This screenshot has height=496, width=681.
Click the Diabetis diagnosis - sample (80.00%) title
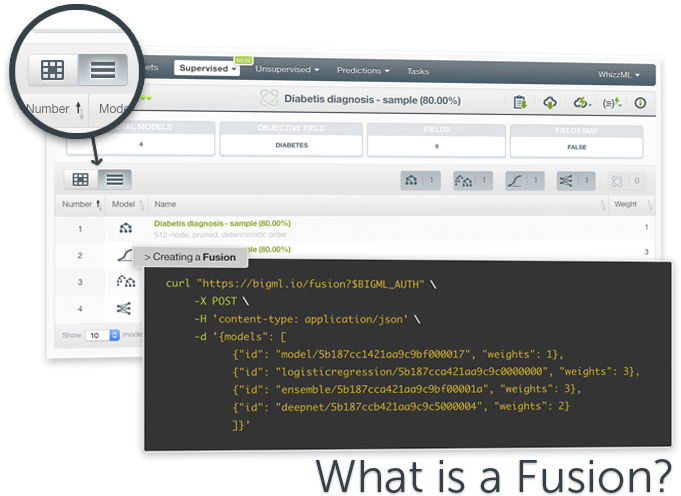(x=372, y=99)
